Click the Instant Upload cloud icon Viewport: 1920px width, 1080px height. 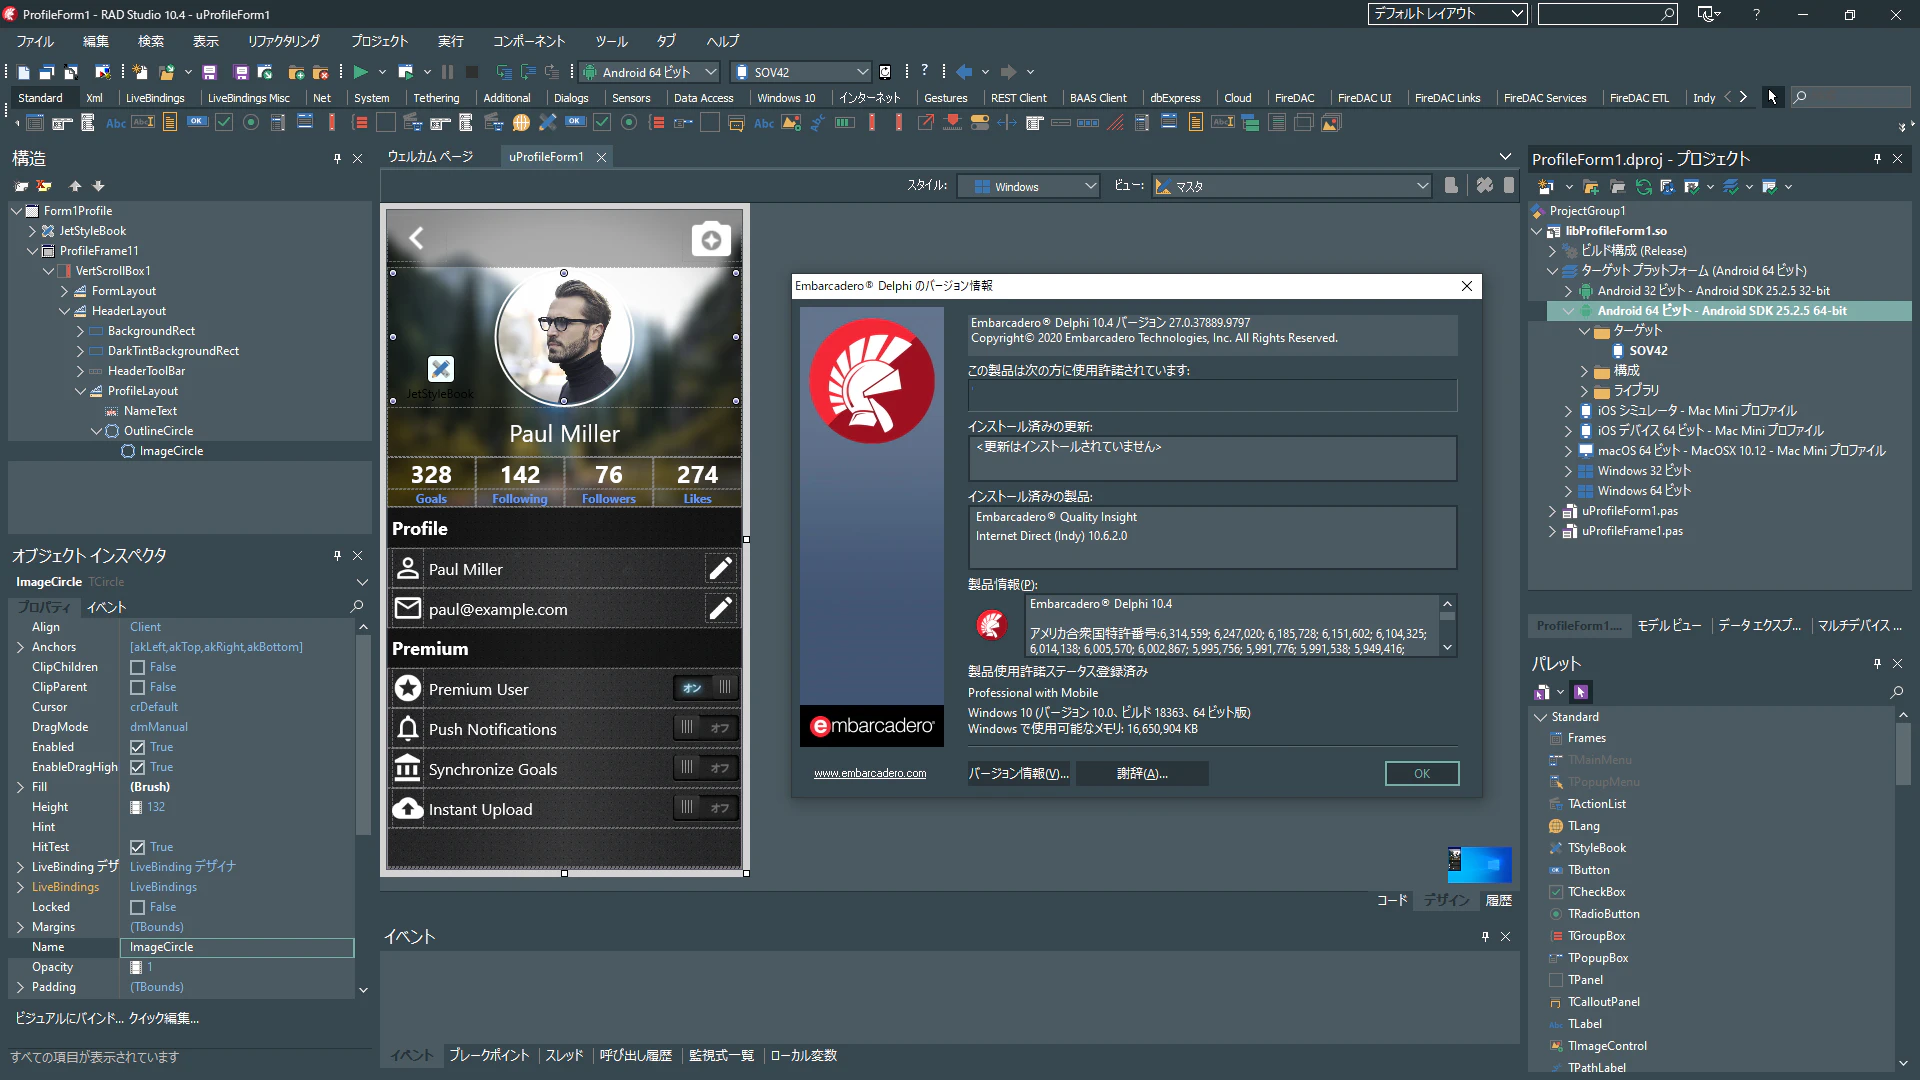click(x=407, y=808)
